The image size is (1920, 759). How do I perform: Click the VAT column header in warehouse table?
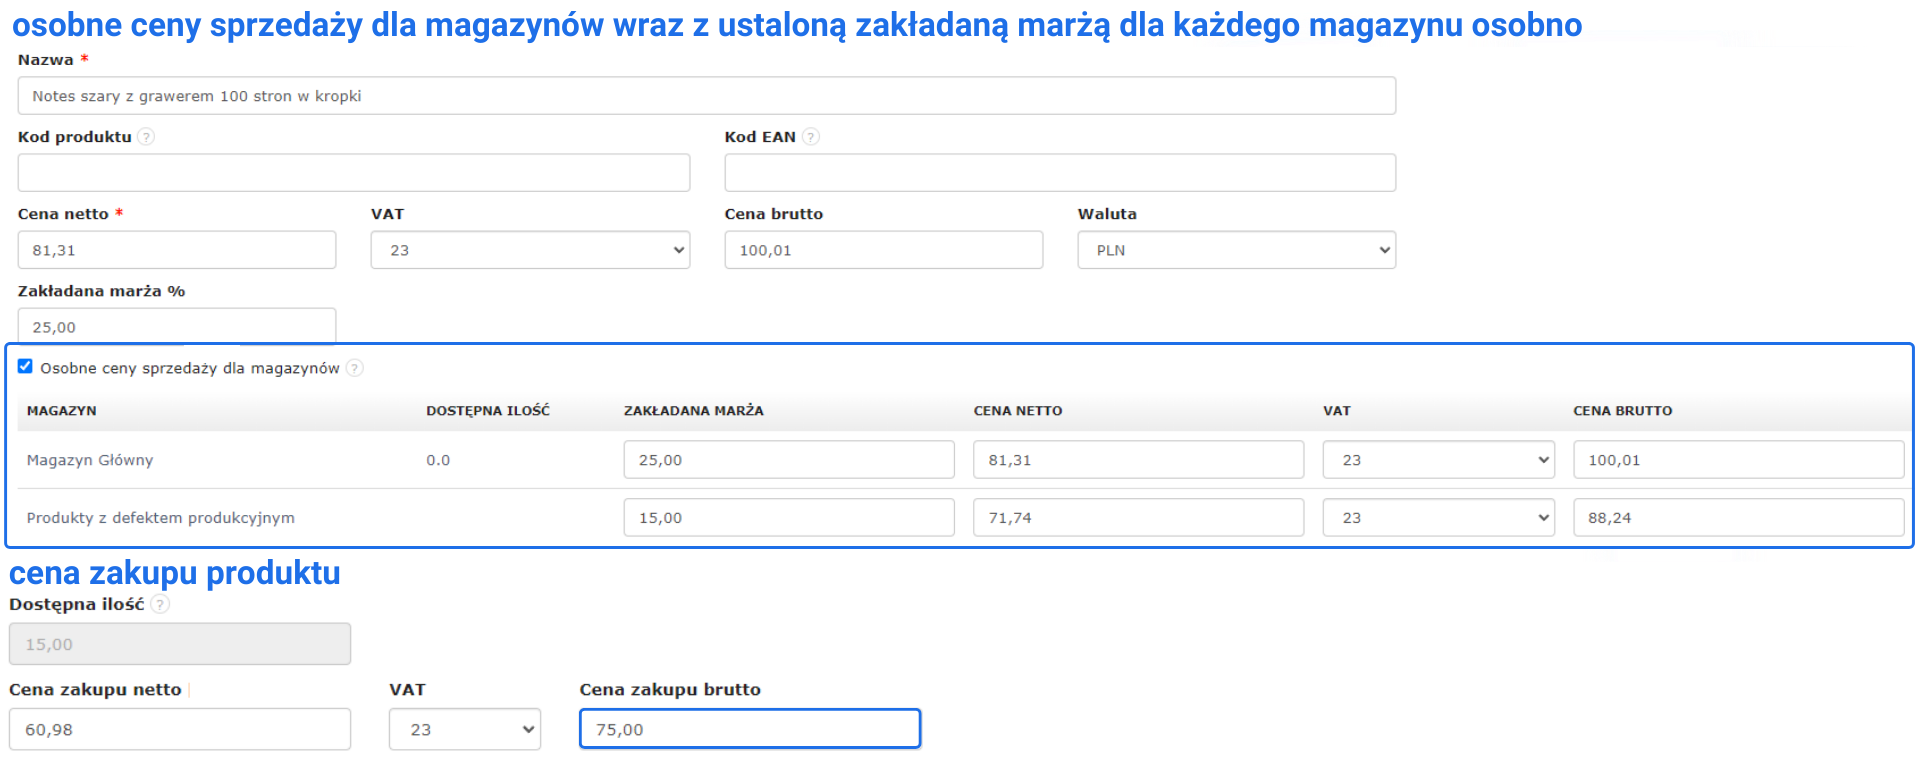coord(1337,411)
